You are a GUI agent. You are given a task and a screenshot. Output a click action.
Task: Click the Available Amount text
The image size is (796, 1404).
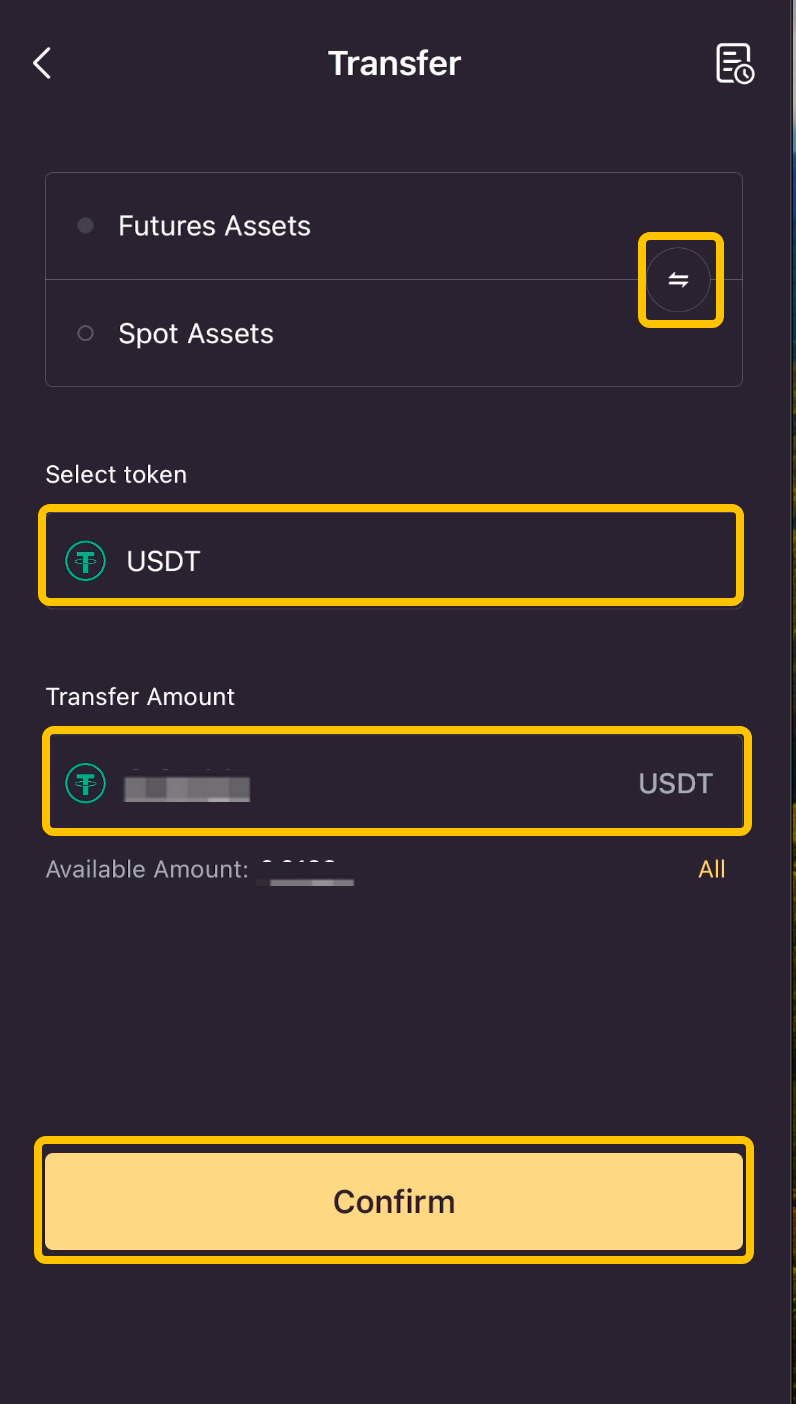(x=147, y=869)
